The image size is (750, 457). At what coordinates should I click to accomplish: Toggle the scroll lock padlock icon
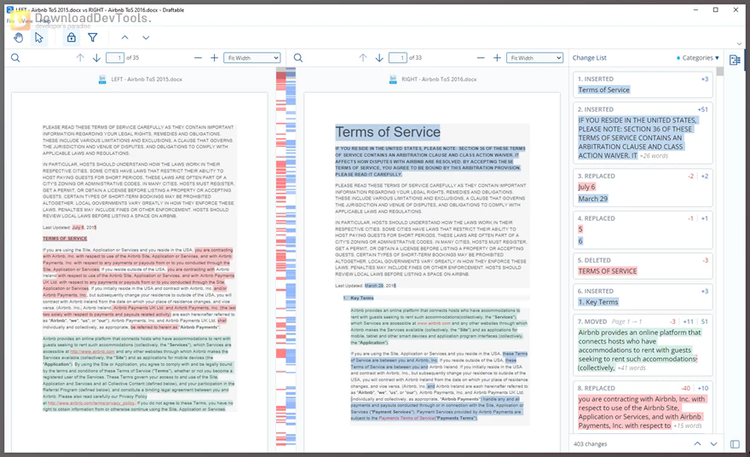click(x=71, y=37)
